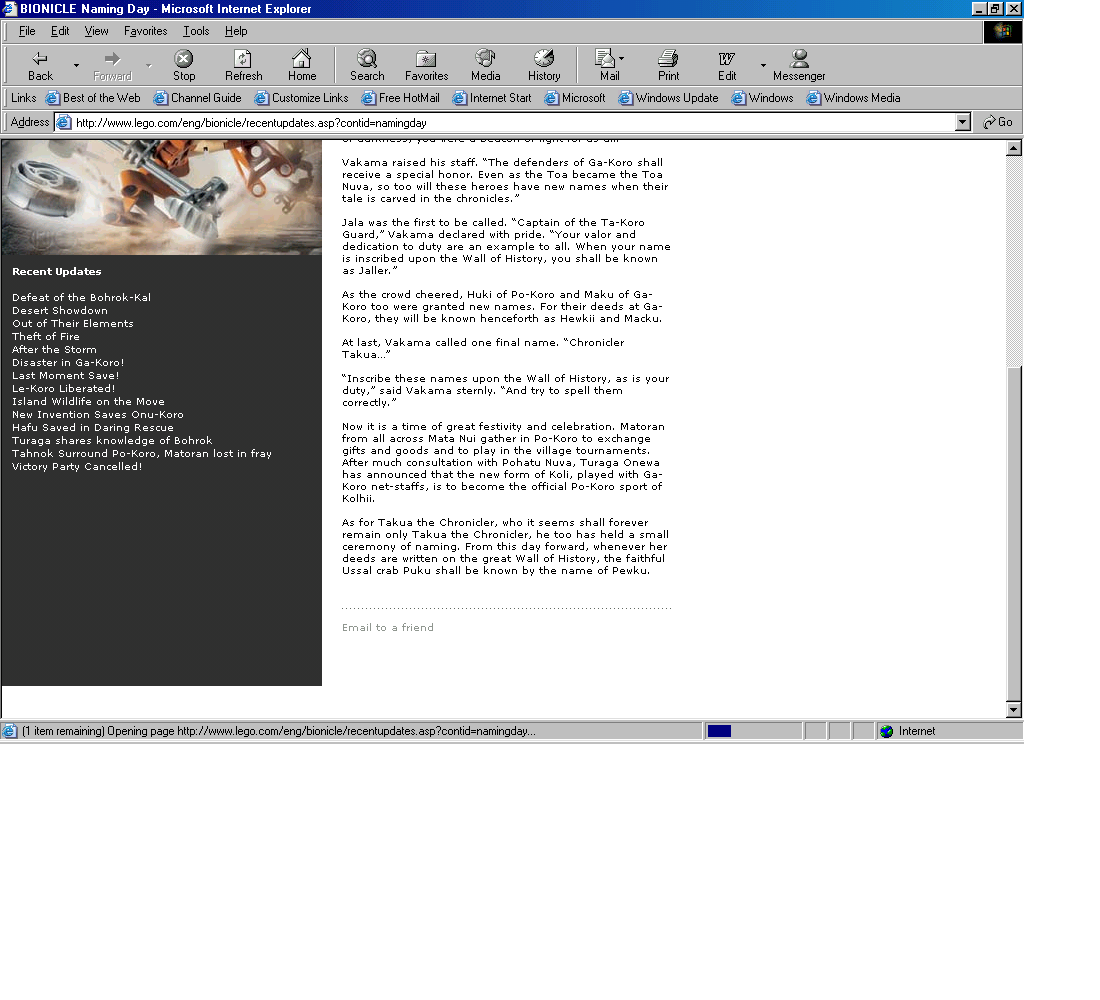The image size is (1100, 1000).
Task: Click the Go button next to address
Action: click(x=998, y=122)
